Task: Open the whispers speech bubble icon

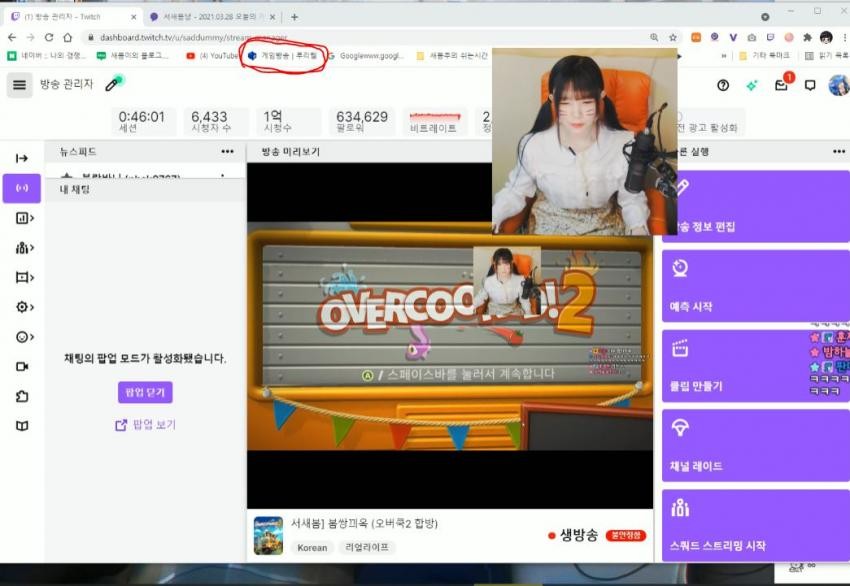Action: coord(810,85)
